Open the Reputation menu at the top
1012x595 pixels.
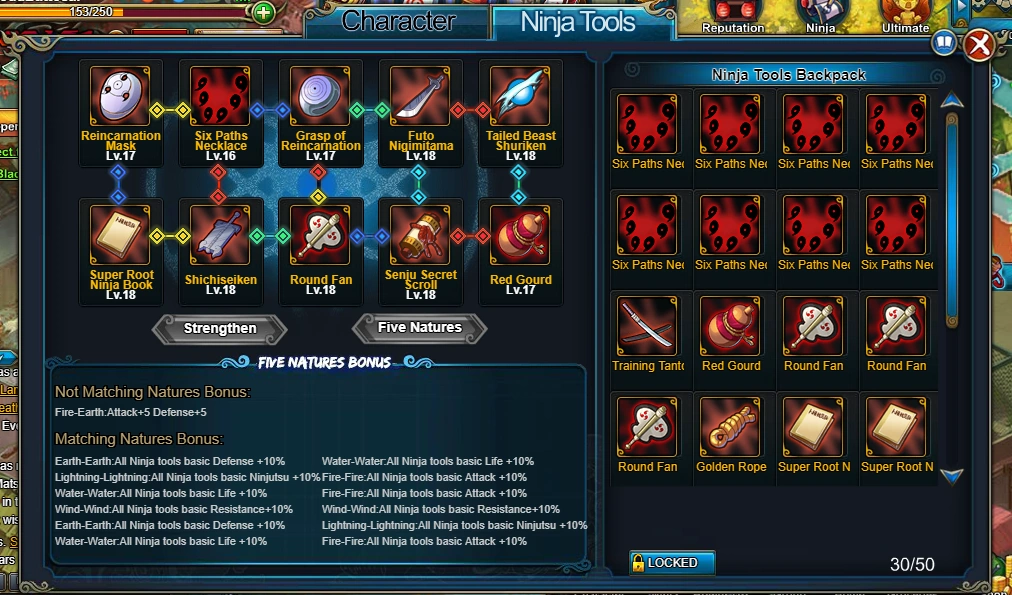click(733, 17)
